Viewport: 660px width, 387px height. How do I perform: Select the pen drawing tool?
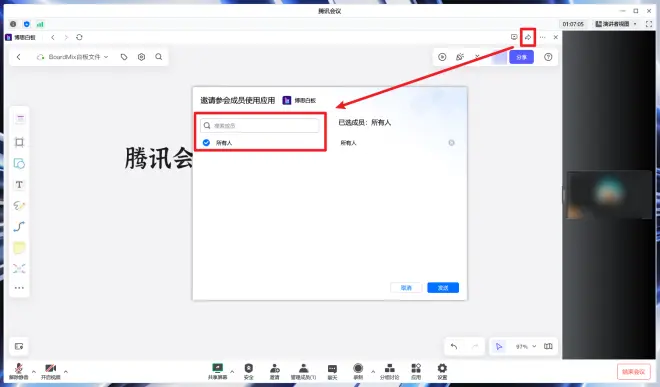pyautogui.click(x=19, y=206)
